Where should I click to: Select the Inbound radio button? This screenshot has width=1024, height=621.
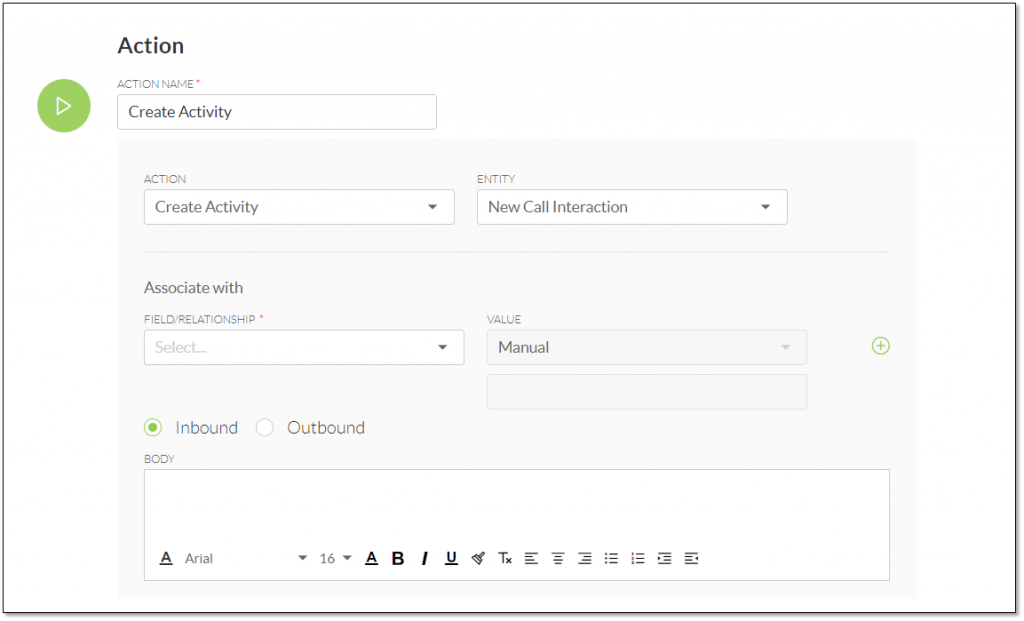click(152, 427)
